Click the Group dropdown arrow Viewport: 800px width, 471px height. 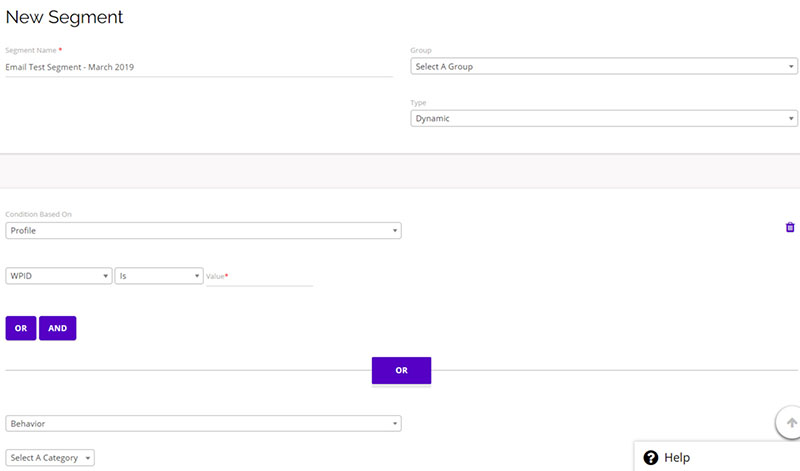(x=791, y=66)
